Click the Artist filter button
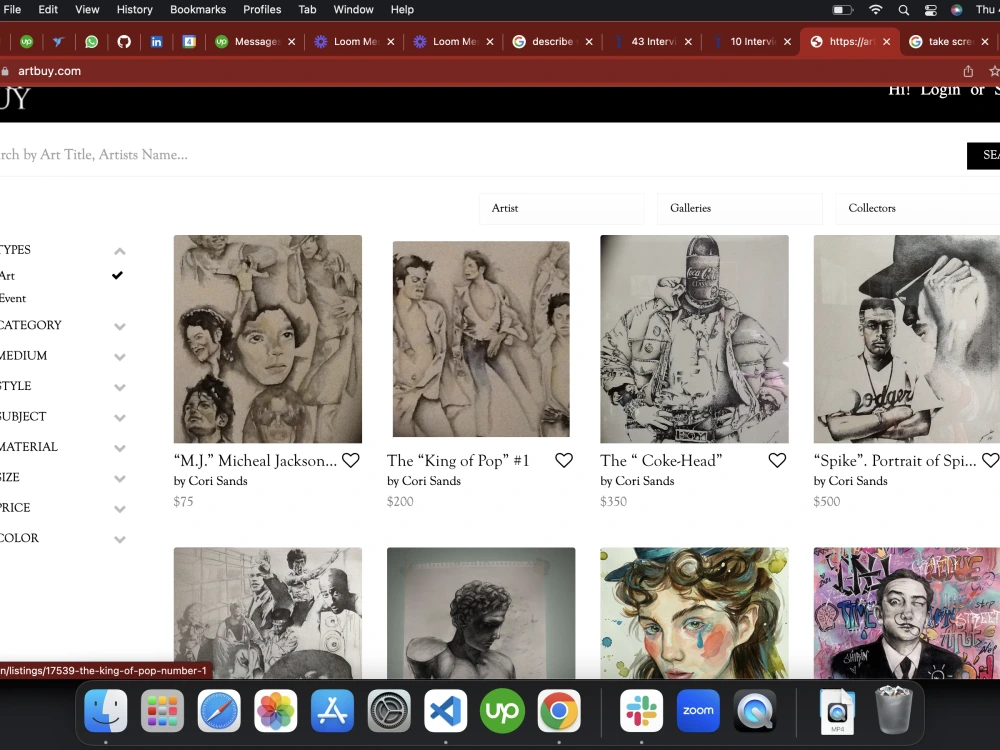Screen dimensions: 1000x750 coord(561,208)
